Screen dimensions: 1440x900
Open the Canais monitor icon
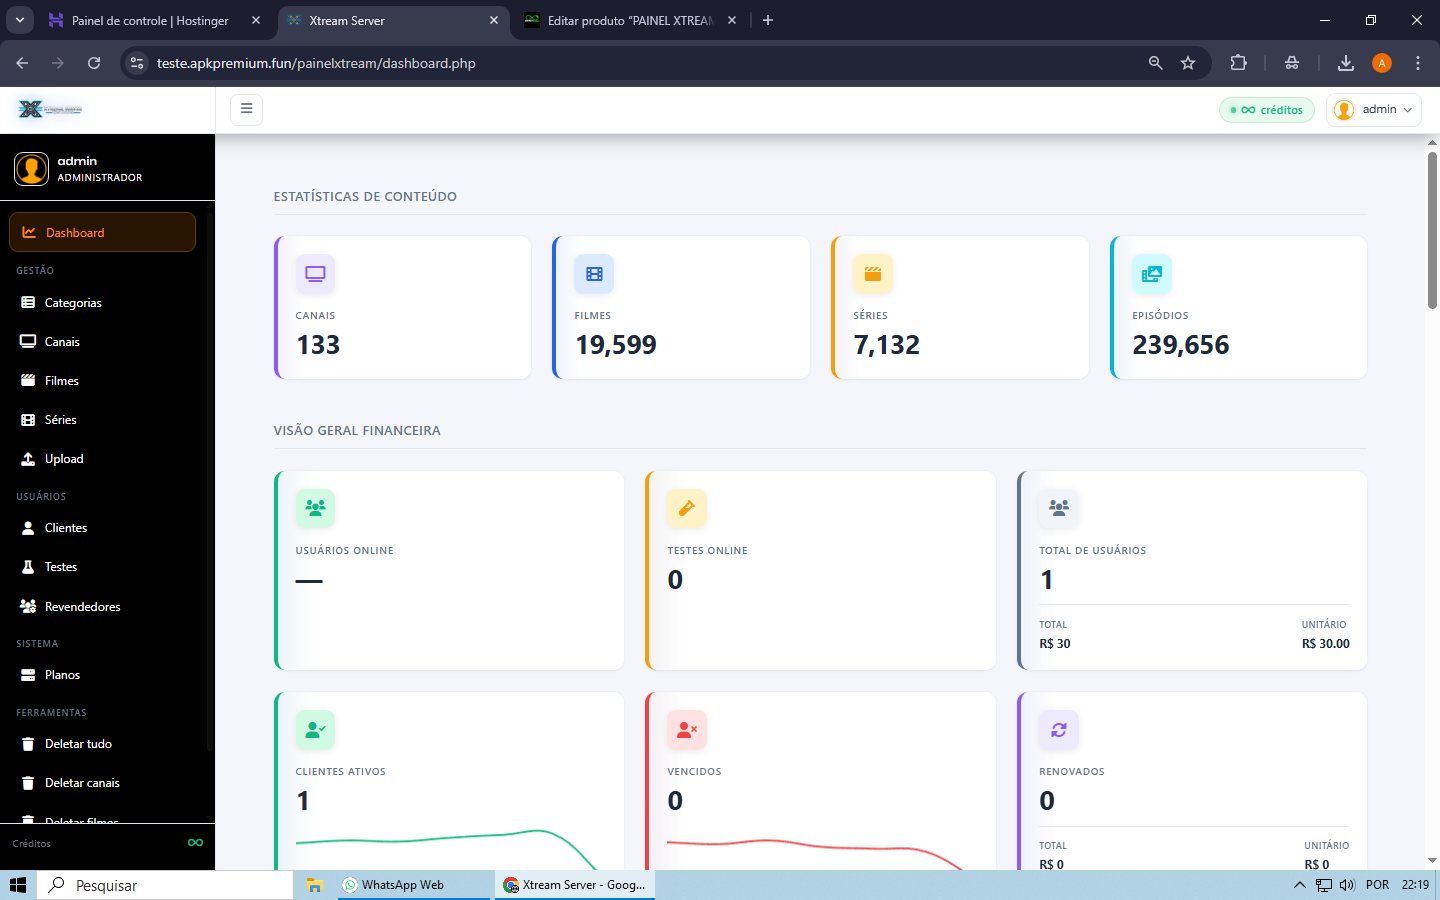(x=28, y=342)
